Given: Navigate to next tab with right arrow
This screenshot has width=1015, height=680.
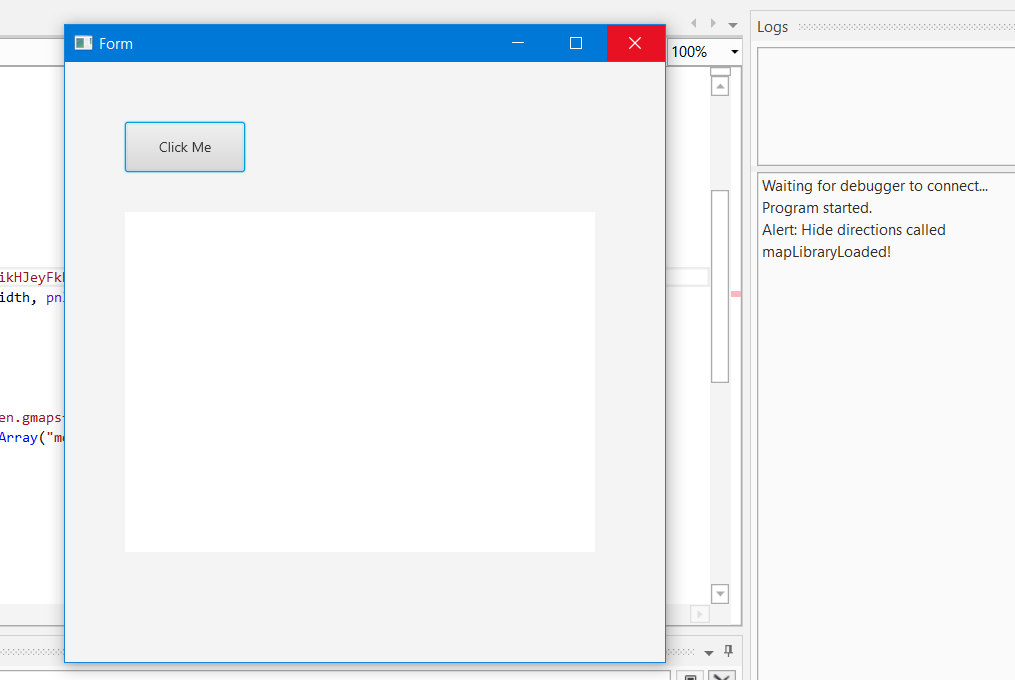Looking at the screenshot, I should pos(713,23).
